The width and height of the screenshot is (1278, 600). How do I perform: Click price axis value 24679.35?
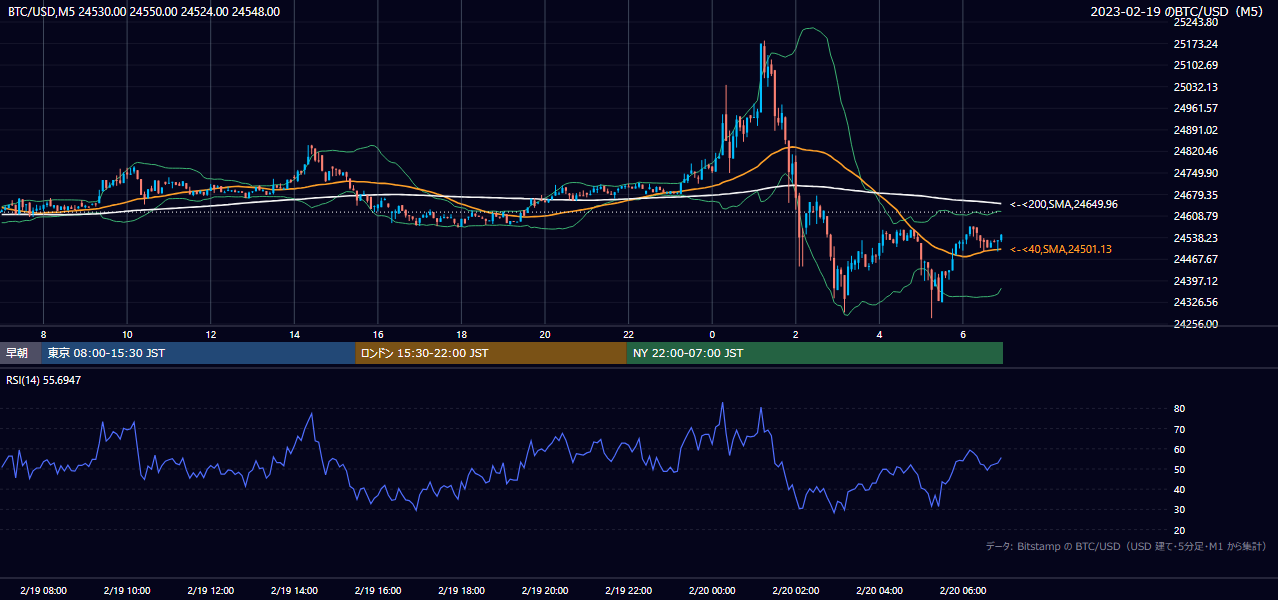pyautogui.click(x=1196, y=195)
